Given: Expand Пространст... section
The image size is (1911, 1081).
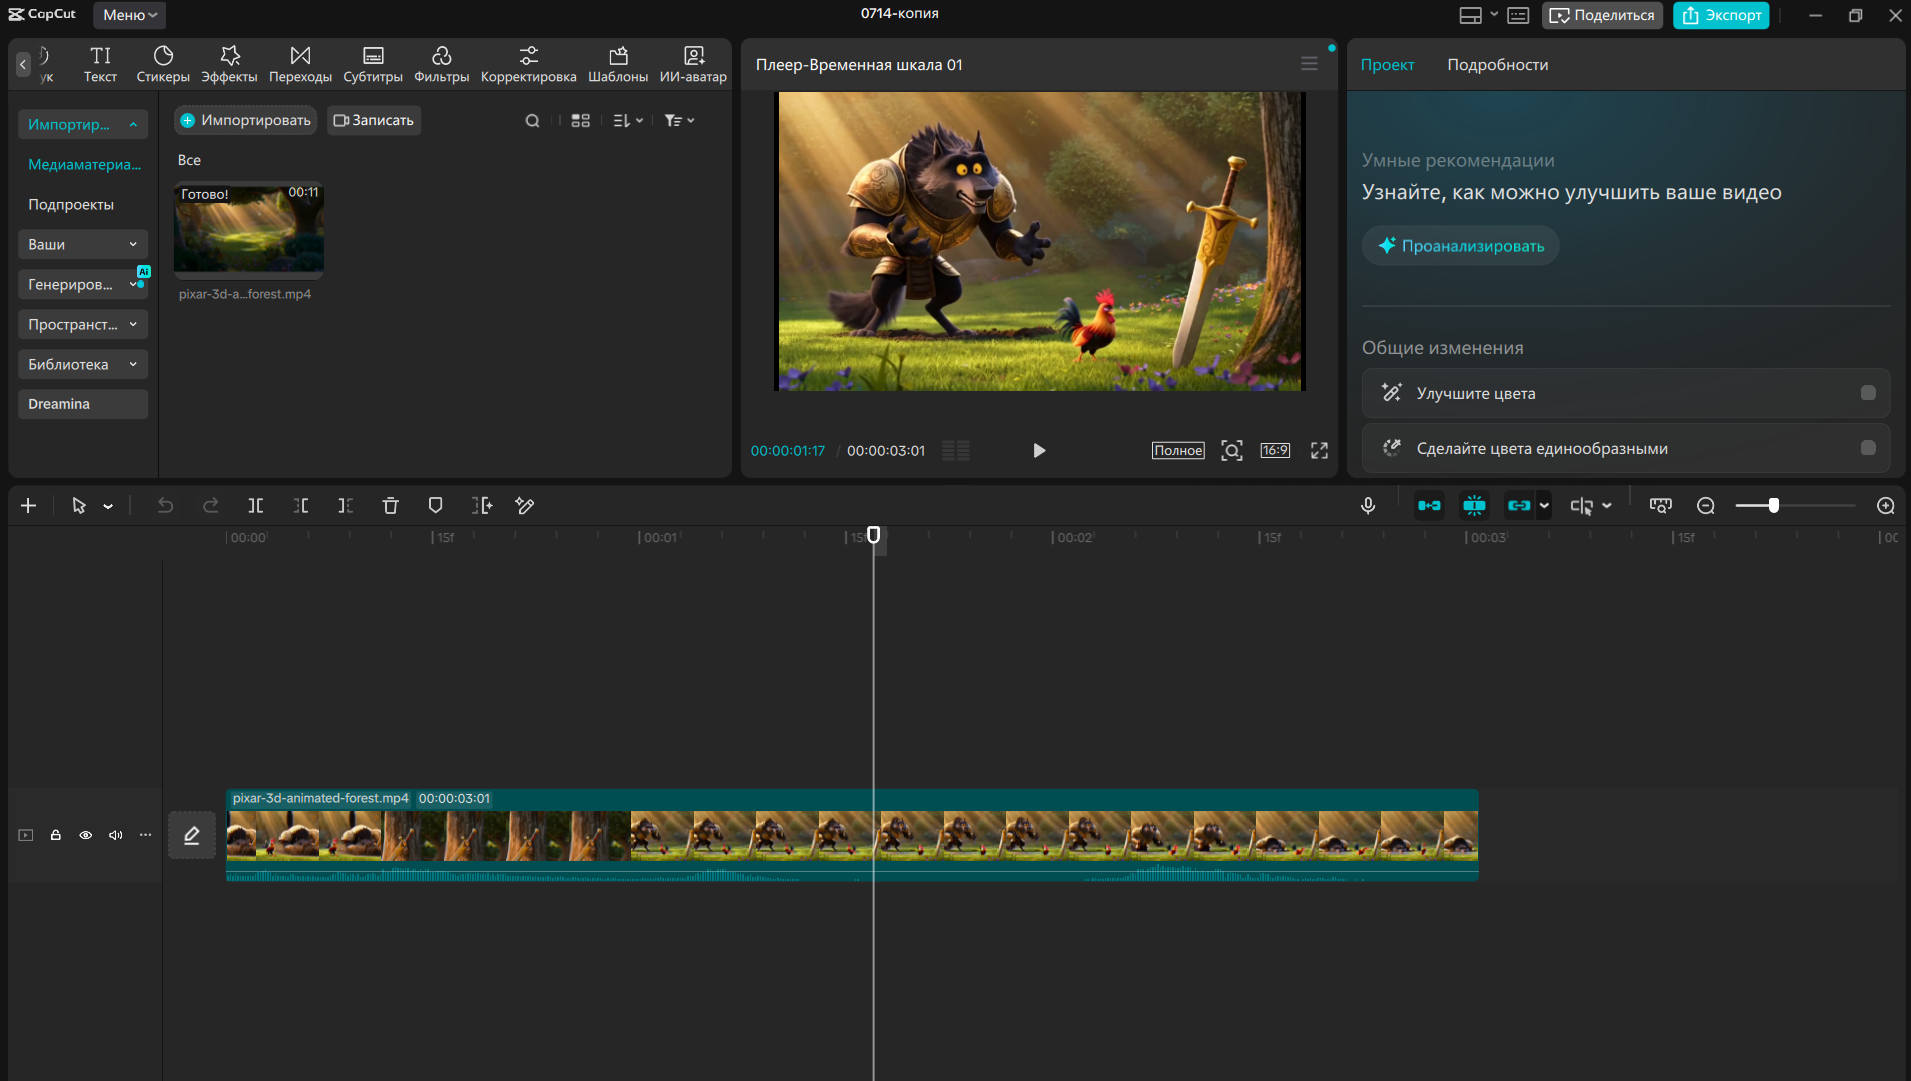Looking at the screenshot, I should point(83,324).
